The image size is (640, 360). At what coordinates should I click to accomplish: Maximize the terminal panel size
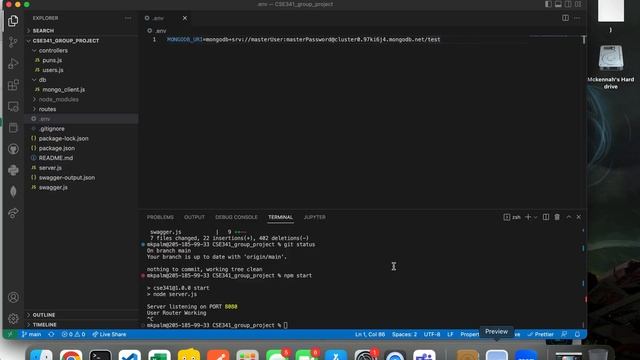click(569, 217)
